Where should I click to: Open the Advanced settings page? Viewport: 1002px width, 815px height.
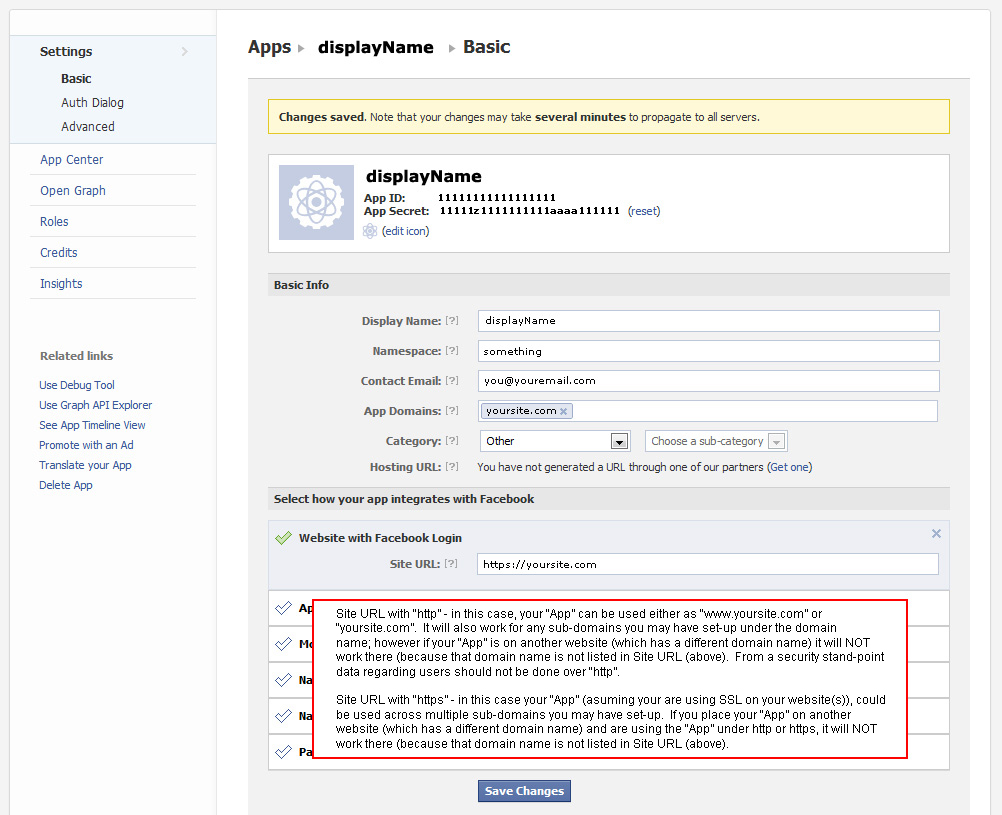(88, 127)
